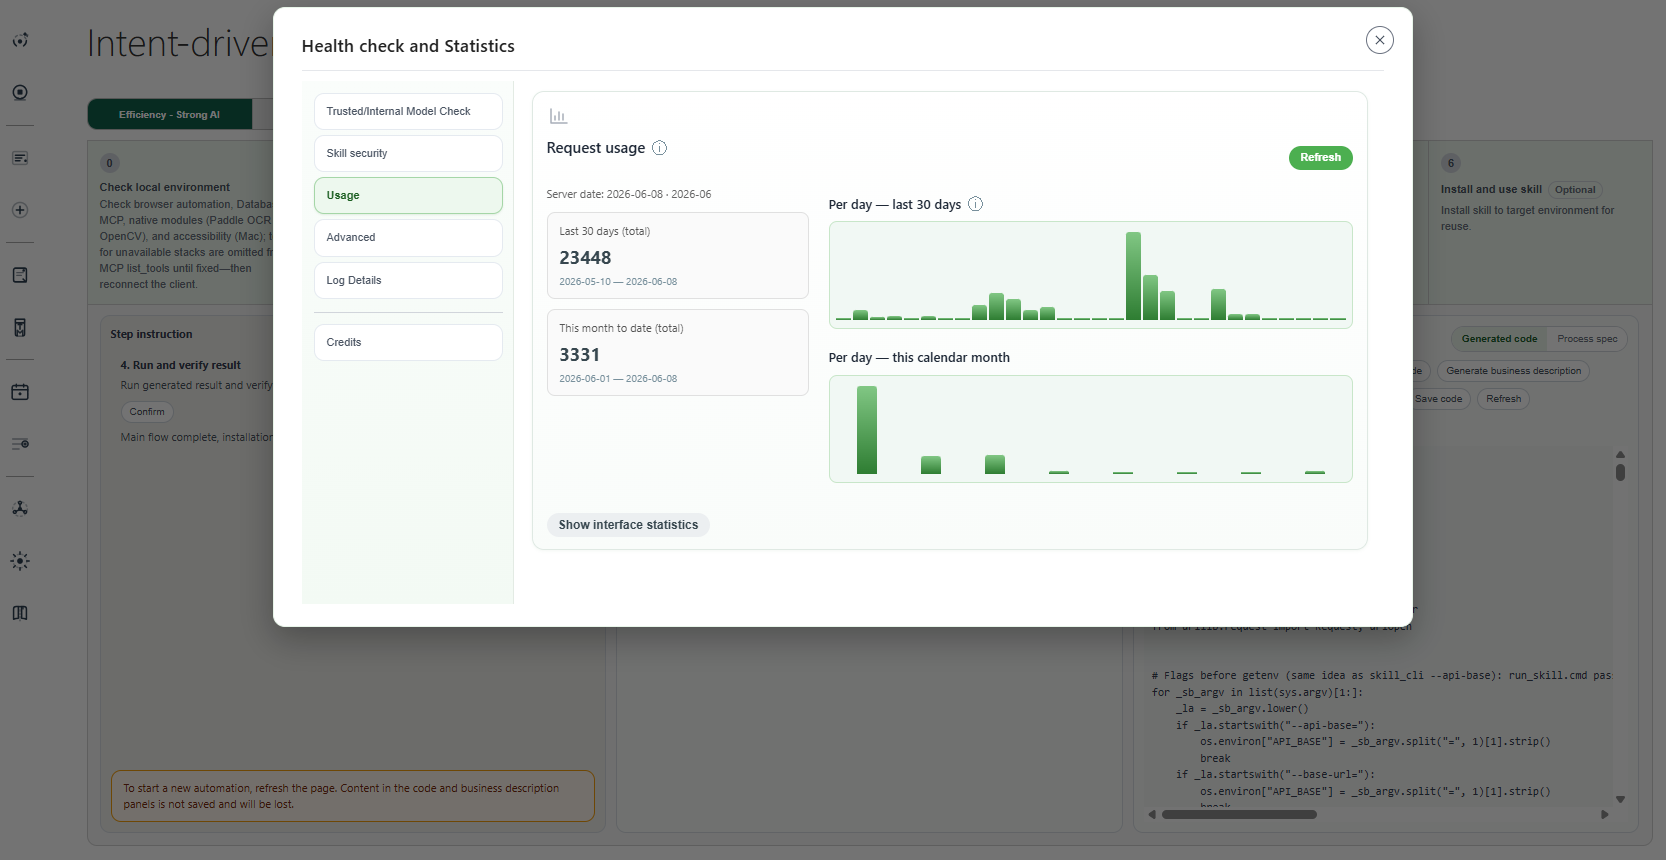Select the Usage tab
This screenshot has height=860, width=1666.
click(x=408, y=195)
